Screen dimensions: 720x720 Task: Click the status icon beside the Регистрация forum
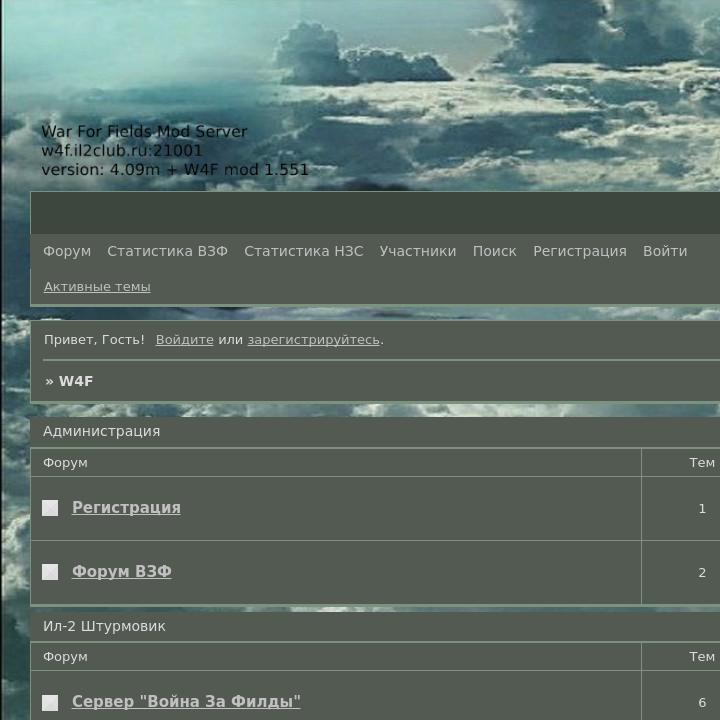click(x=50, y=508)
